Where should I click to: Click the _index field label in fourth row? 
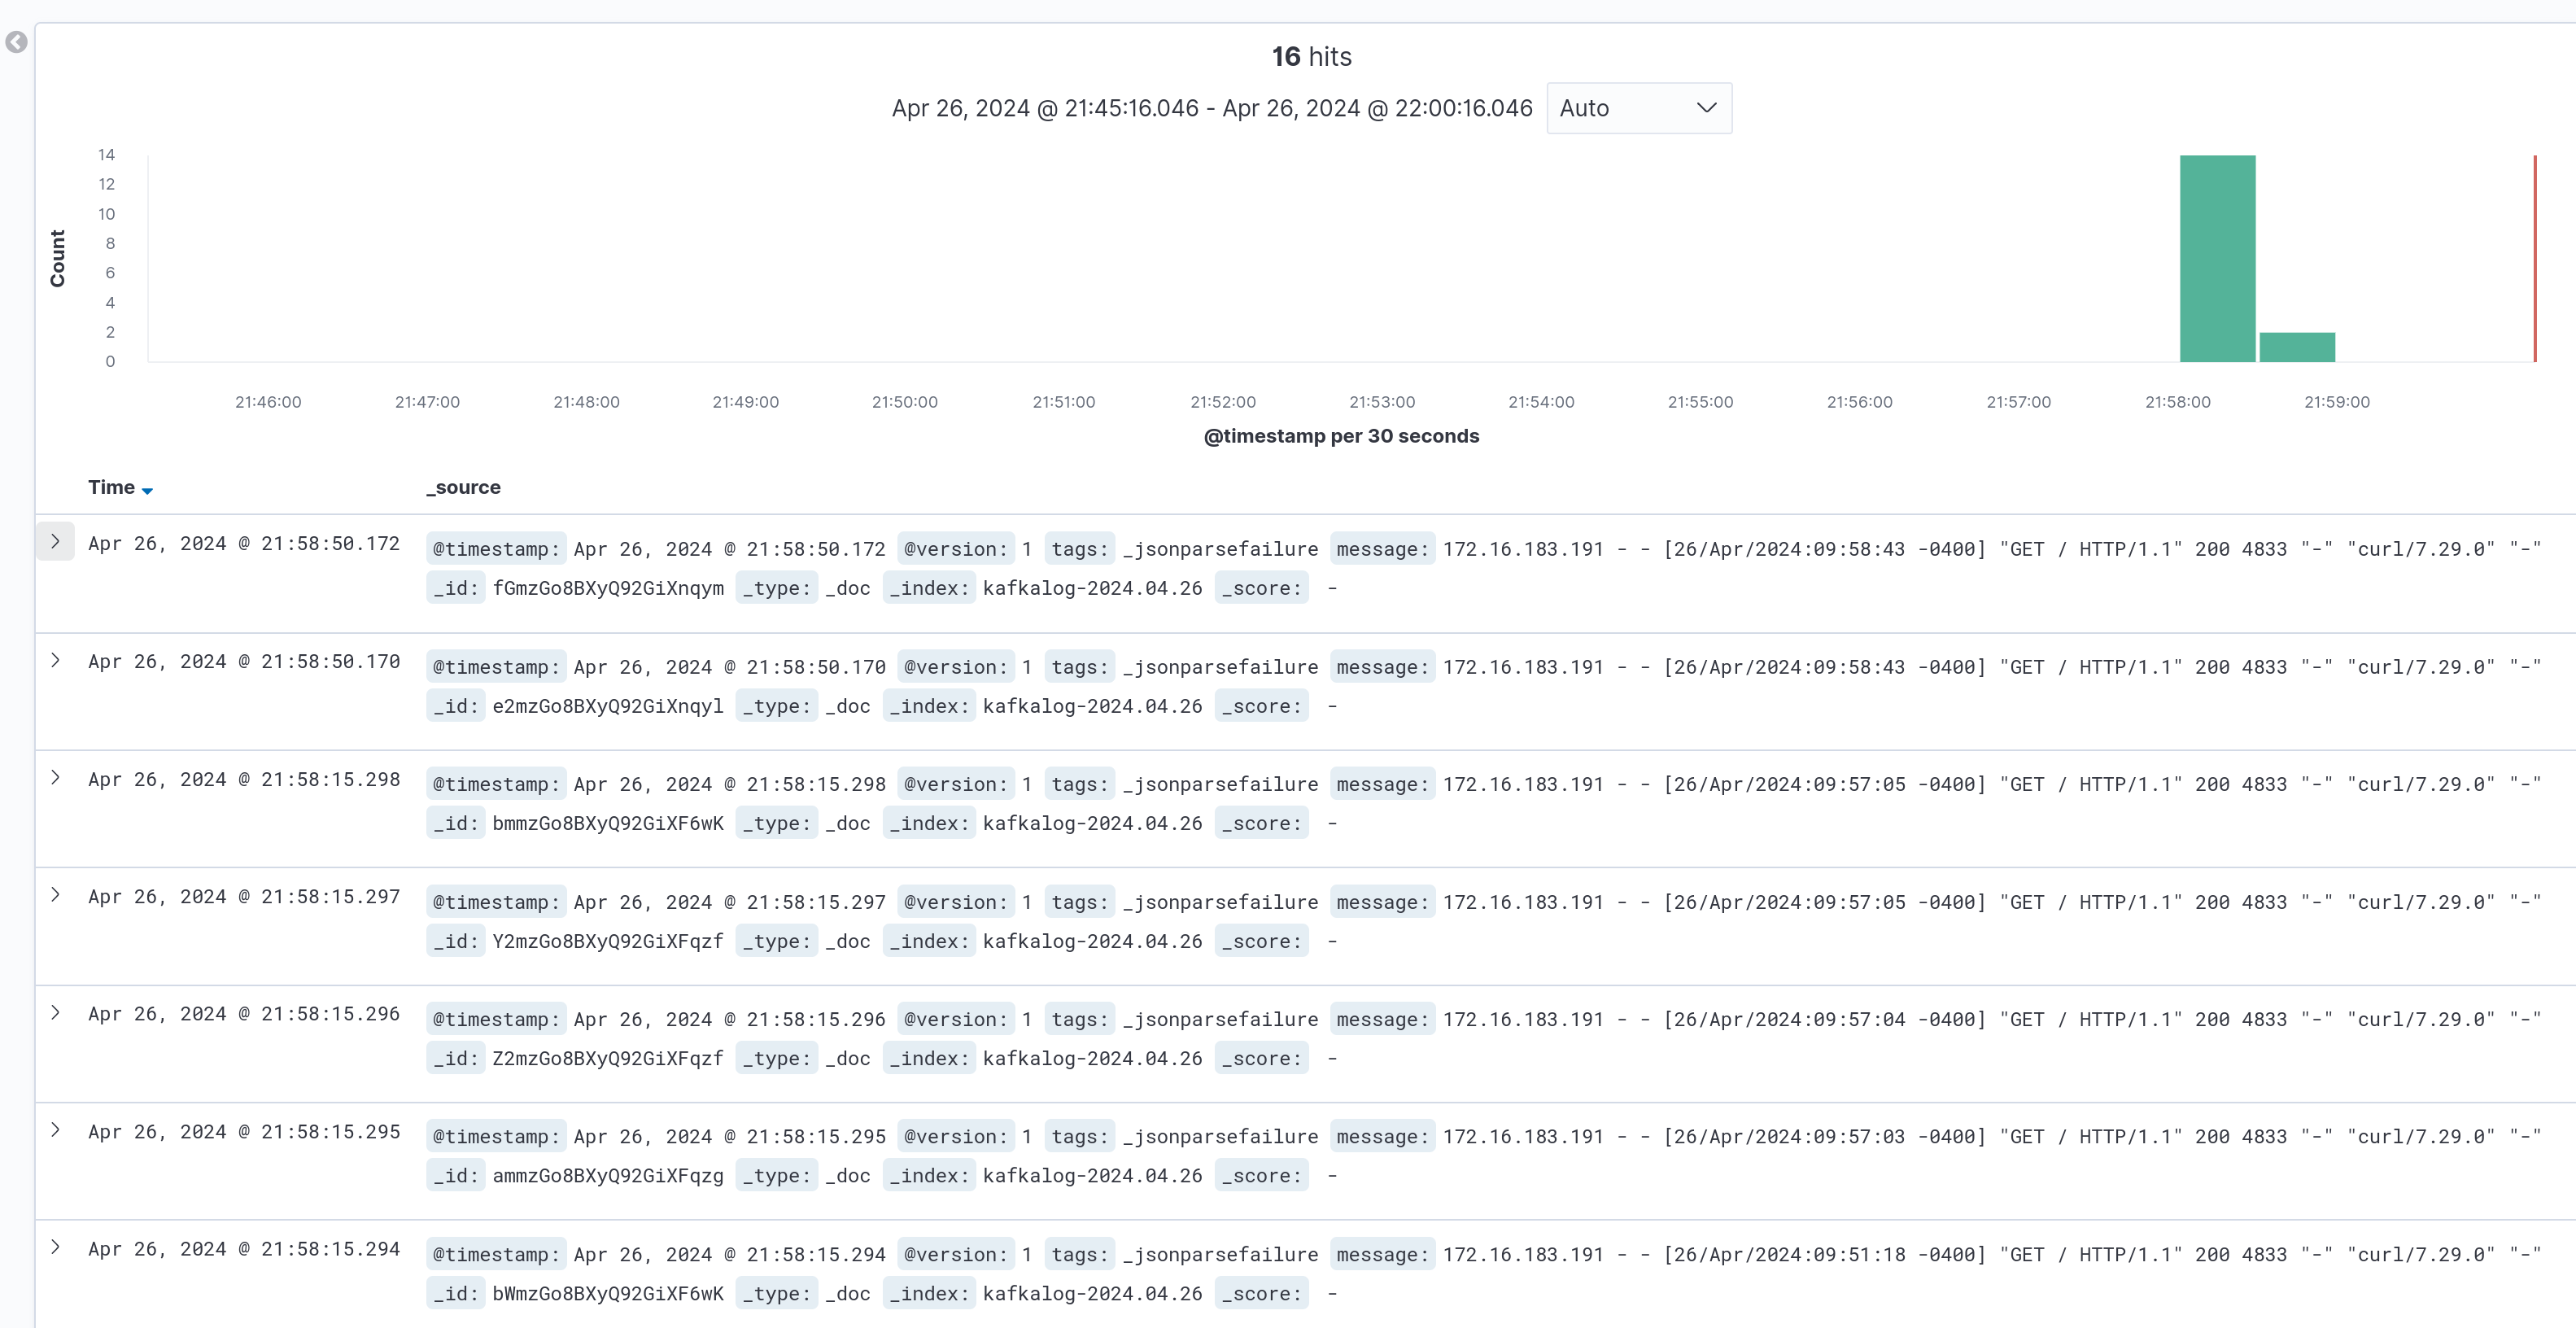click(x=929, y=941)
